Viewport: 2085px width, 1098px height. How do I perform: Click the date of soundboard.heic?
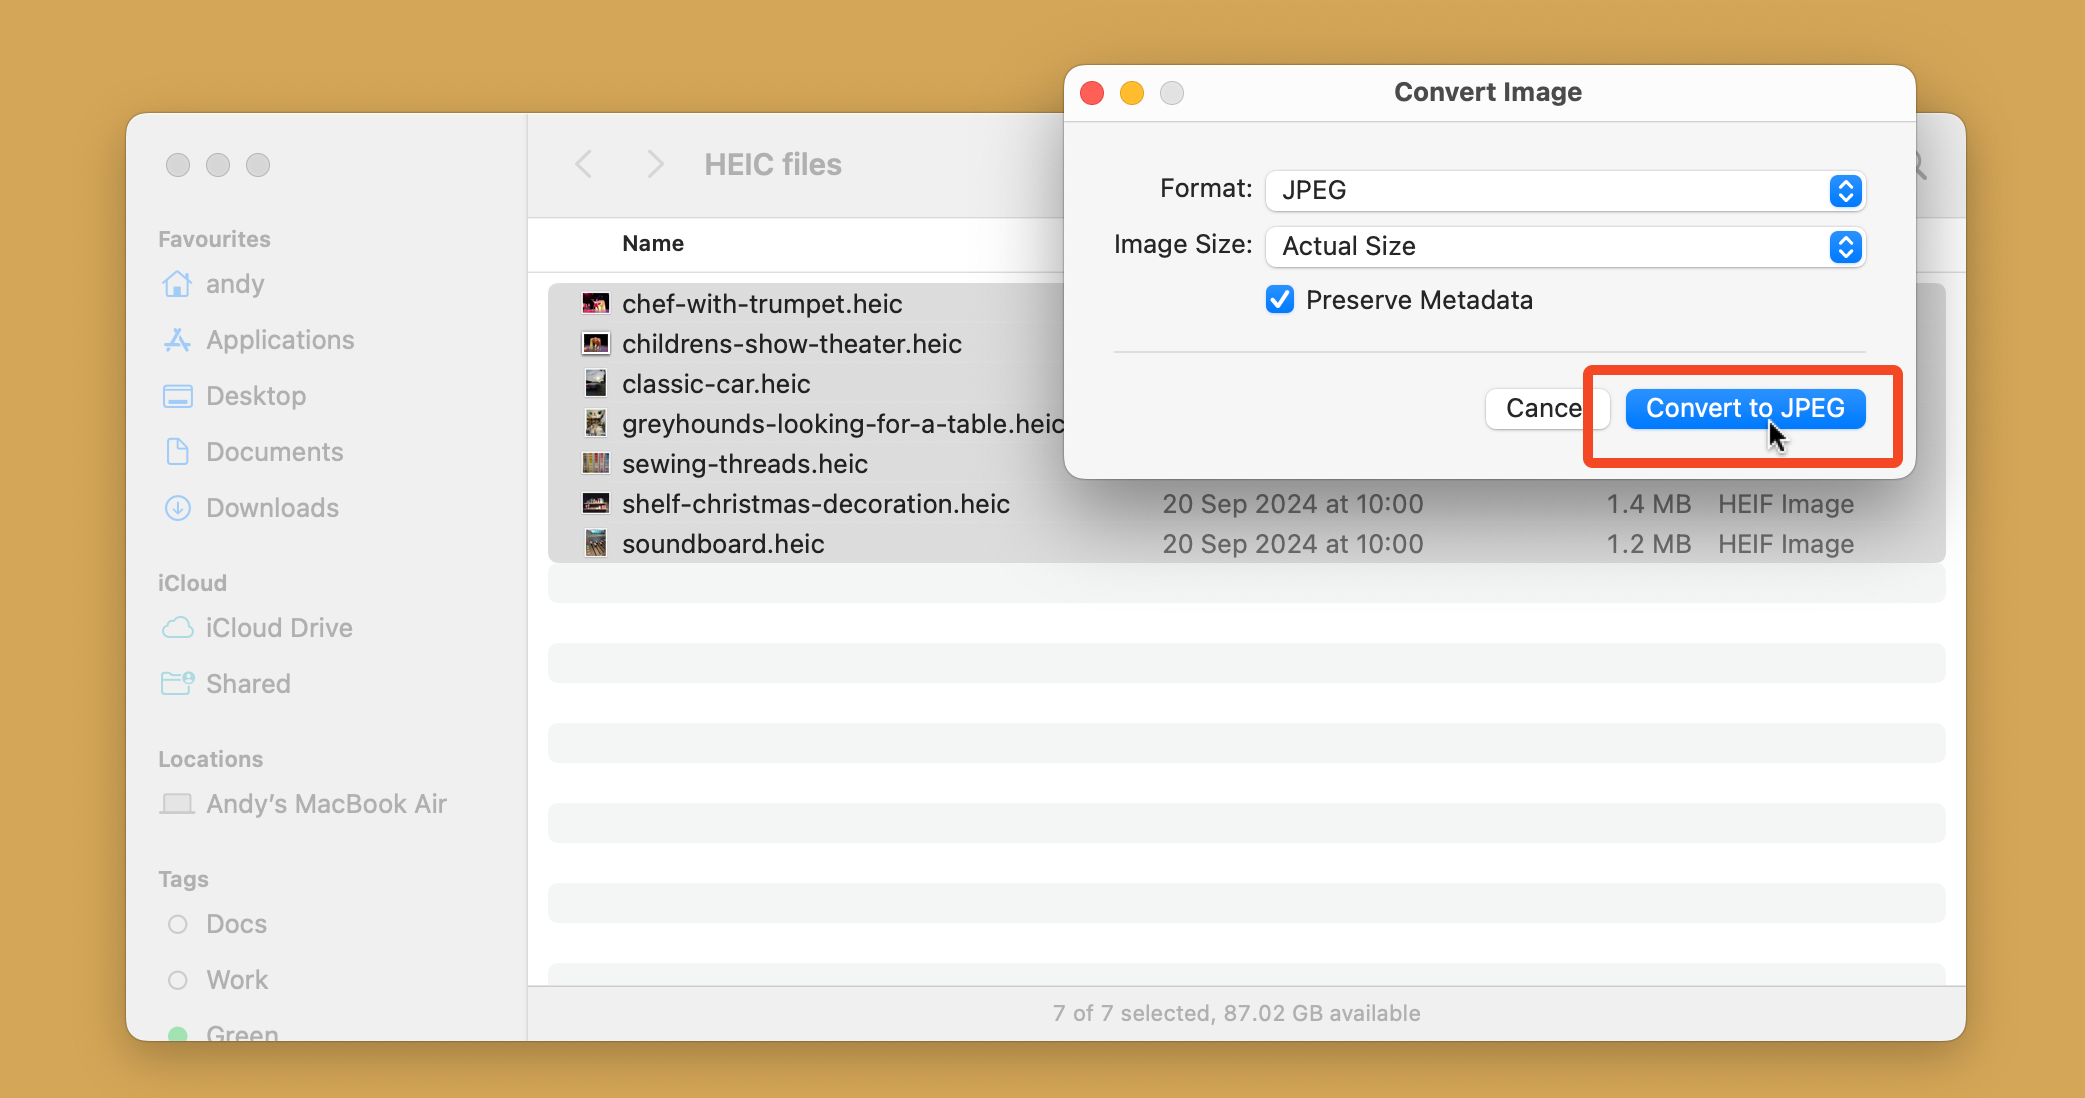coord(1292,544)
